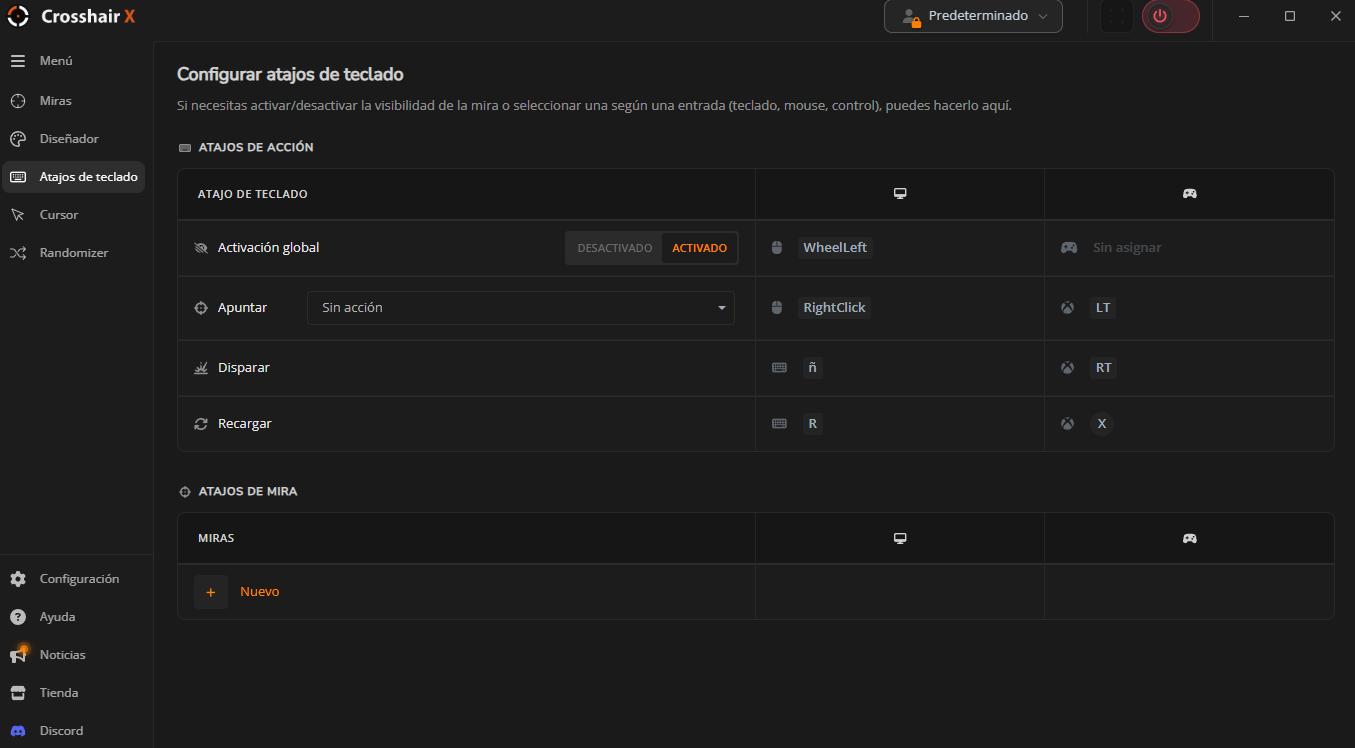The height and width of the screenshot is (748, 1355).
Task: Open Ayuda page
Action: pyautogui.click(x=73, y=617)
